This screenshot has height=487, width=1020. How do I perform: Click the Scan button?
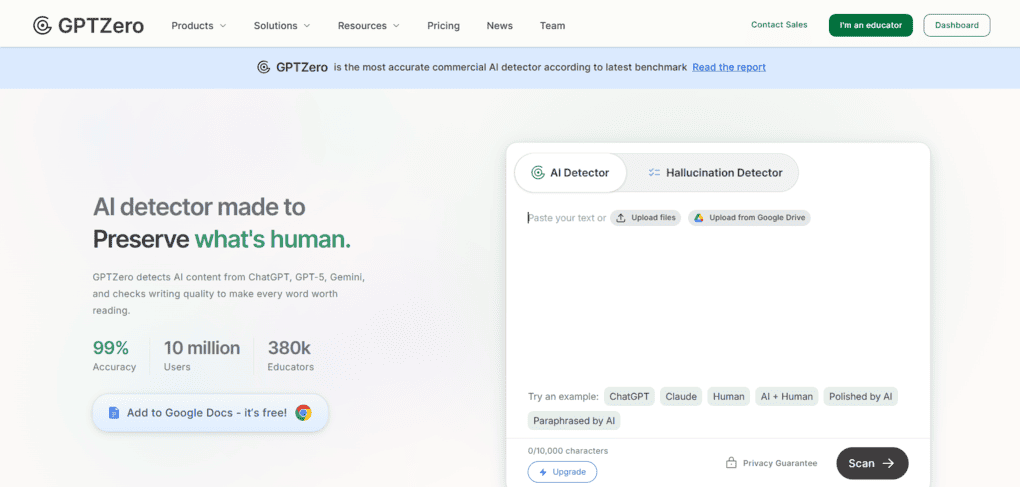[872, 463]
